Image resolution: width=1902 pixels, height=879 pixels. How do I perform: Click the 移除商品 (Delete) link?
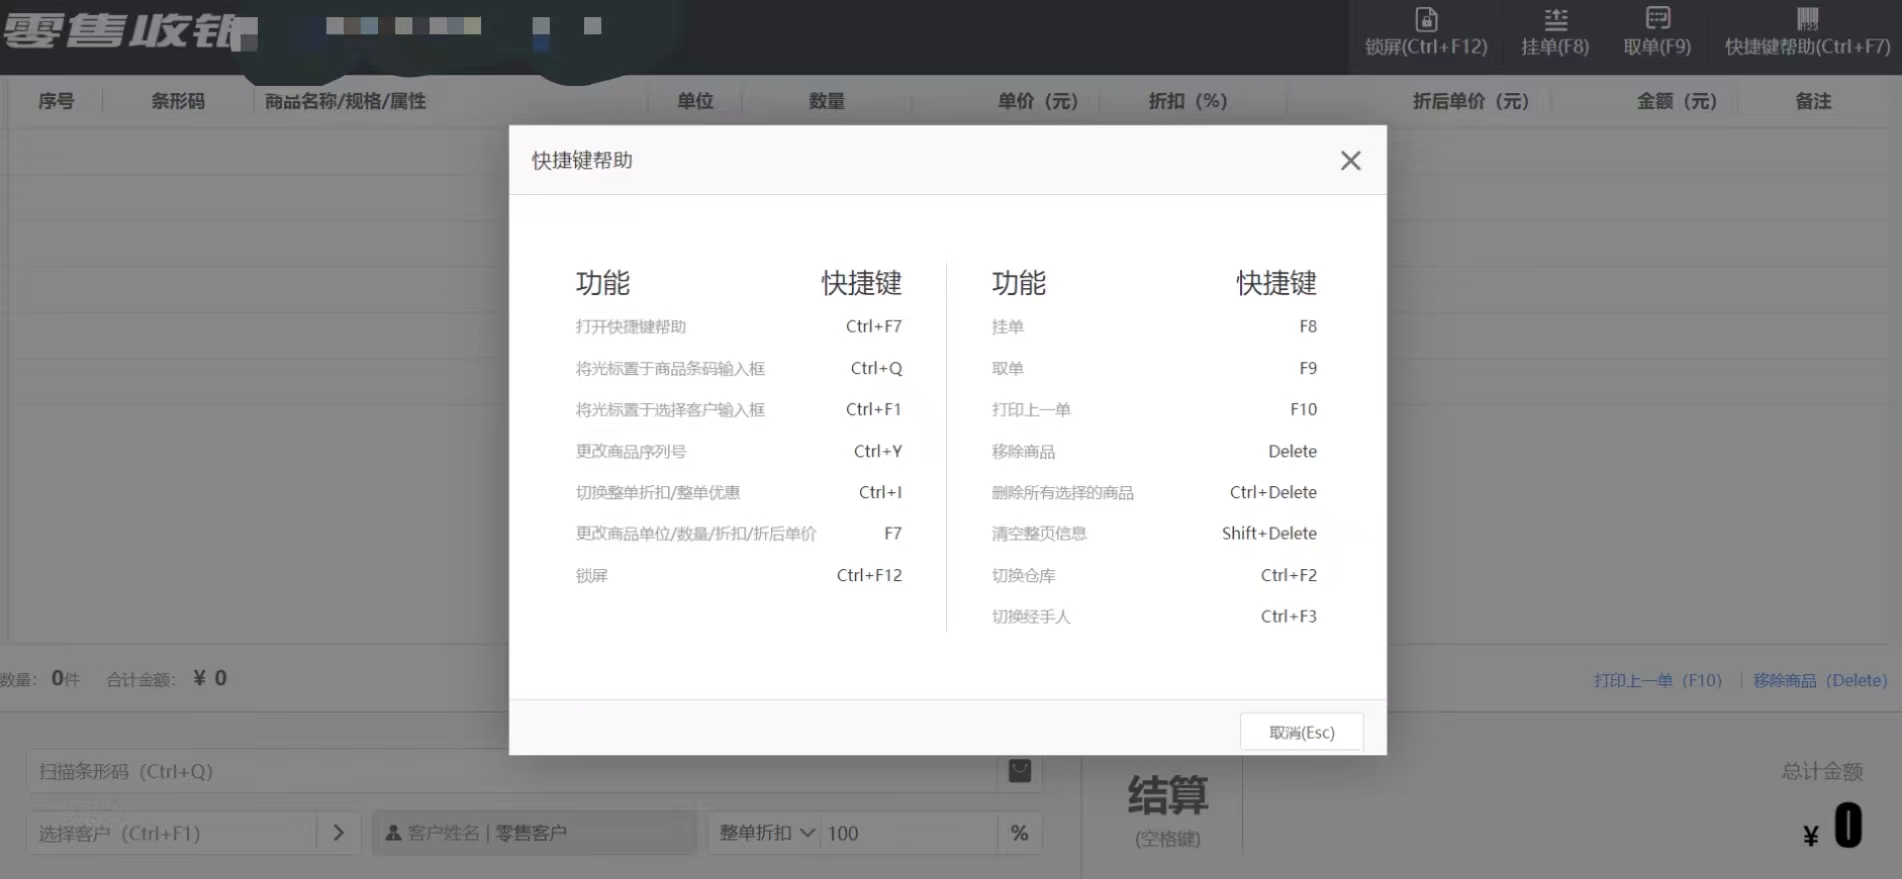pyautogui.click(x=1819, y=680)
